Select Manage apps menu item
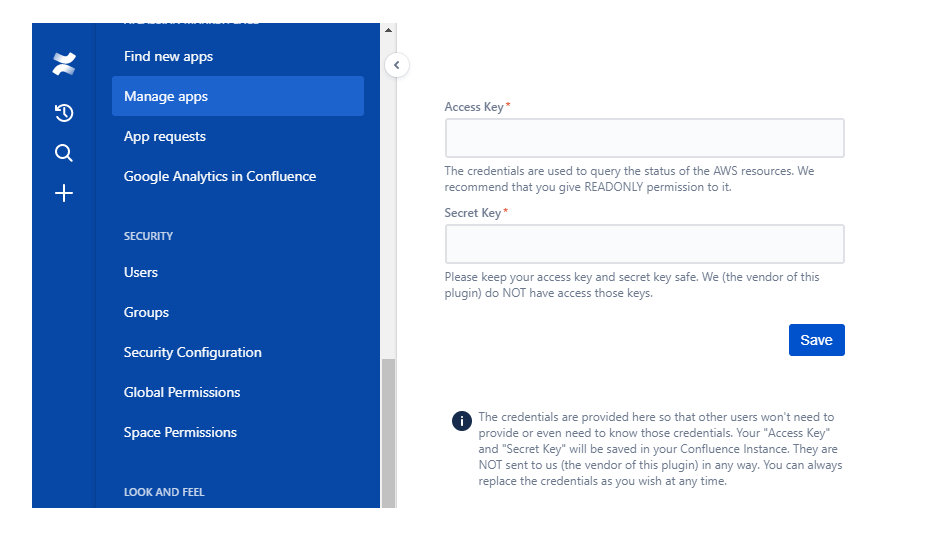Image resolution: width=930 pixels, height=535 pixels. [x=237, y=96]
